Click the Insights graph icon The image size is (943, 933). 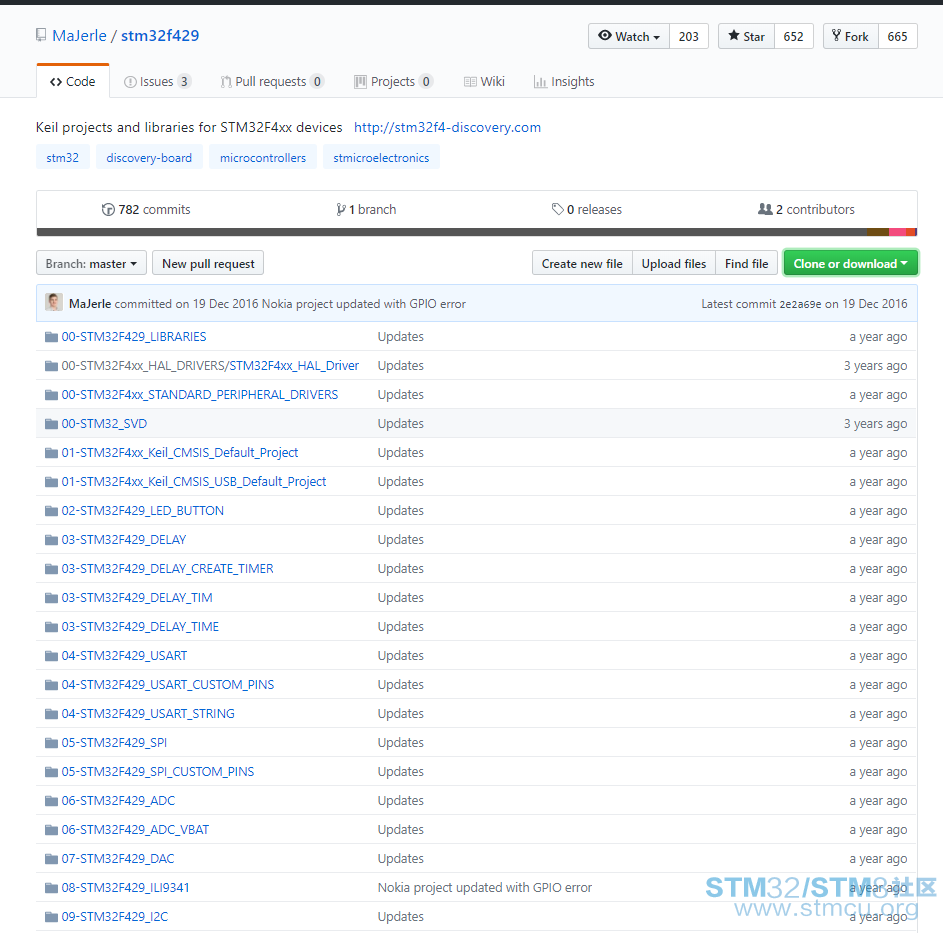click(x=540, y=82)
